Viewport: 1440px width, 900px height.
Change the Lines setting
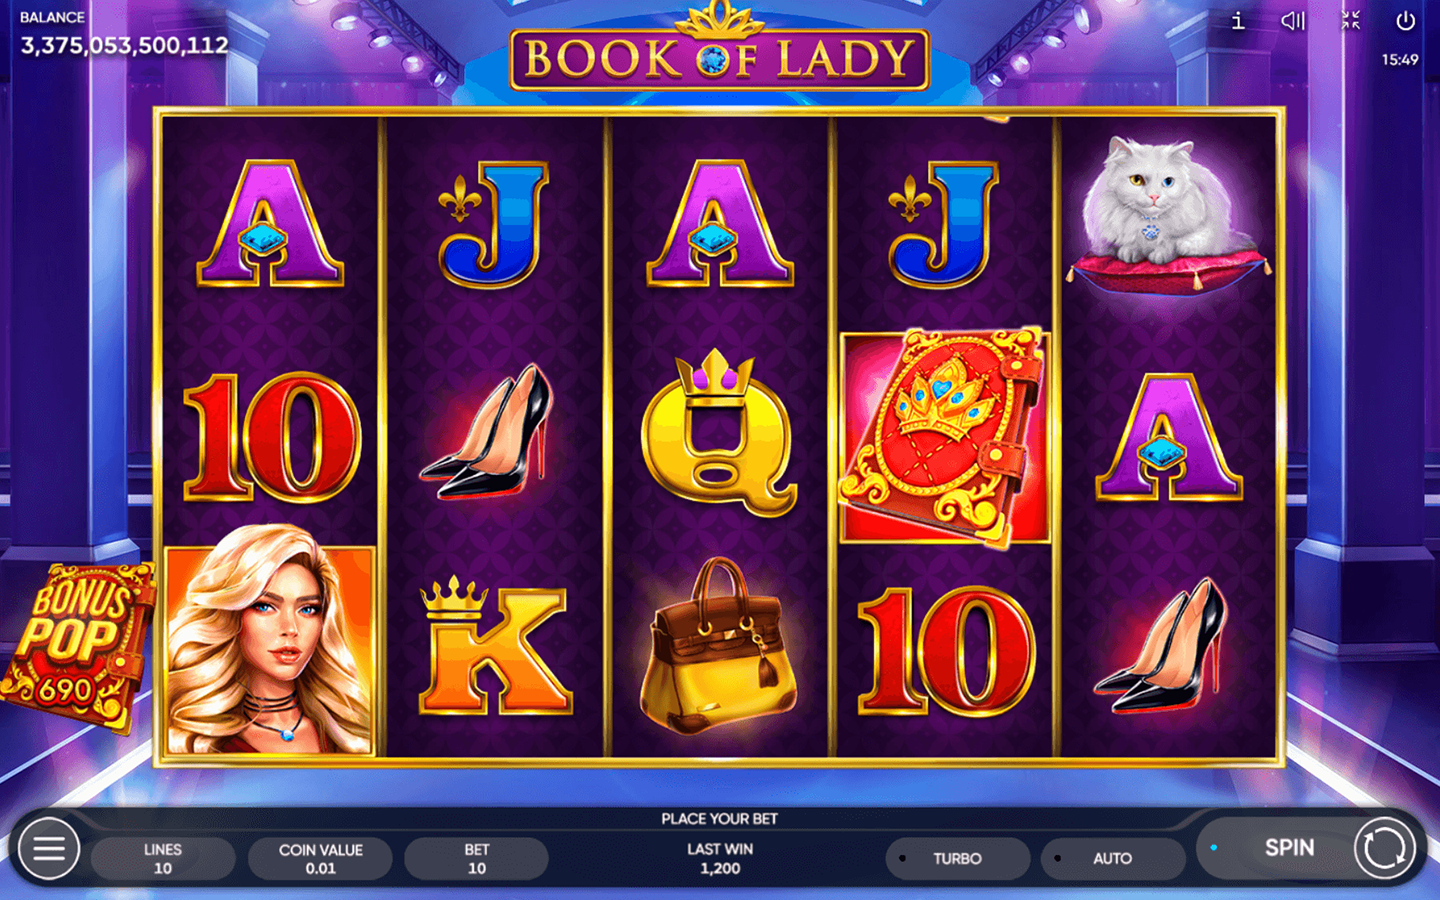pyautogui.click(x=163, y=858)
